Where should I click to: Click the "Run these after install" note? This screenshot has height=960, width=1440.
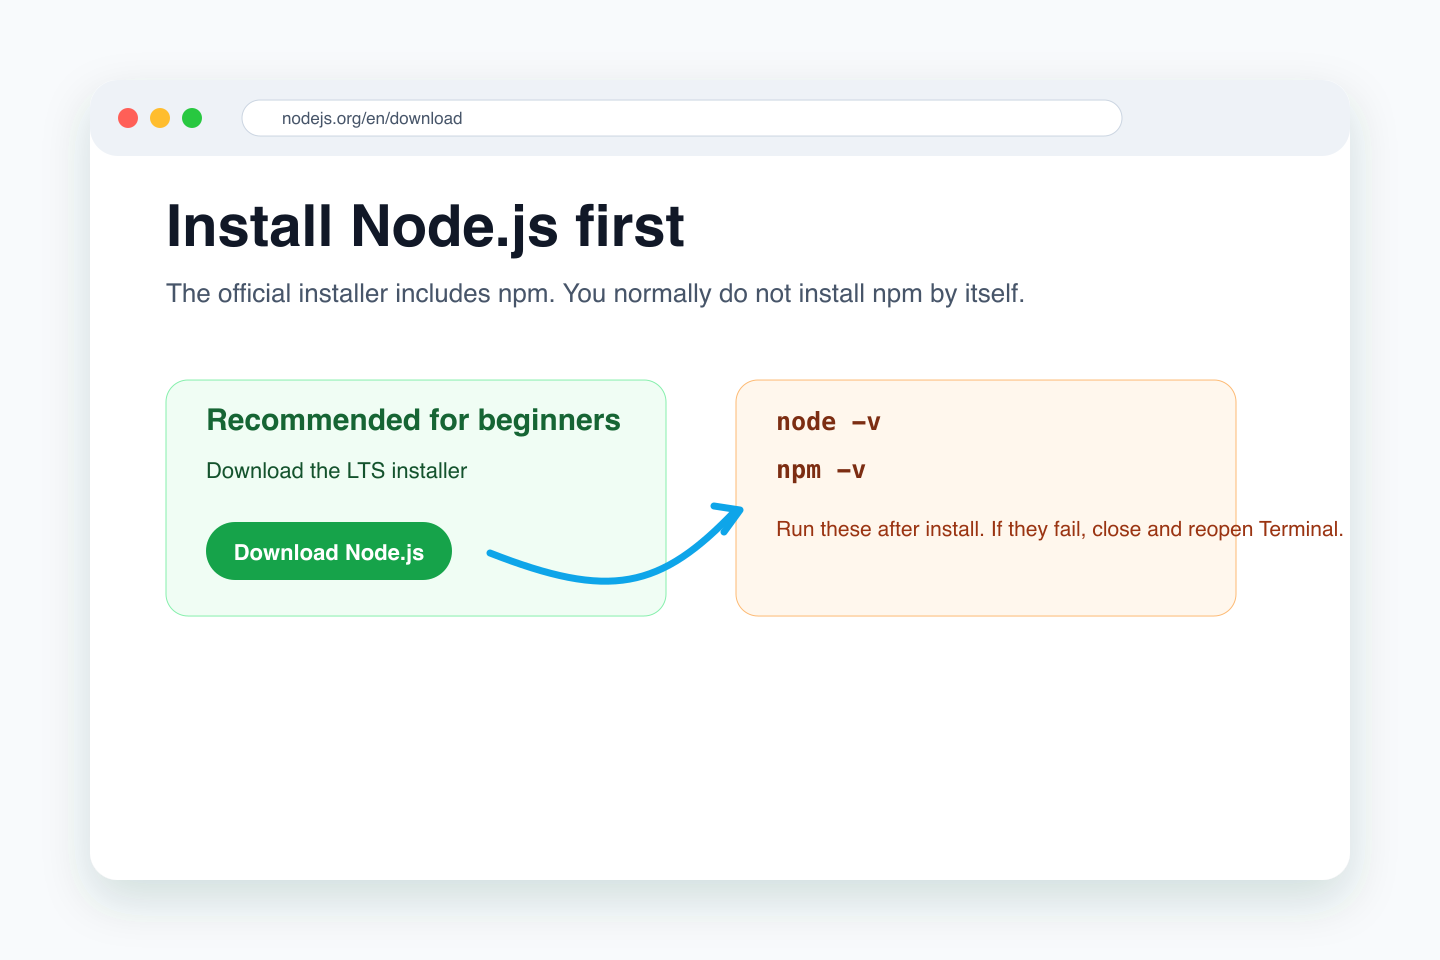pyautogui.click(x=1060, y=529)
